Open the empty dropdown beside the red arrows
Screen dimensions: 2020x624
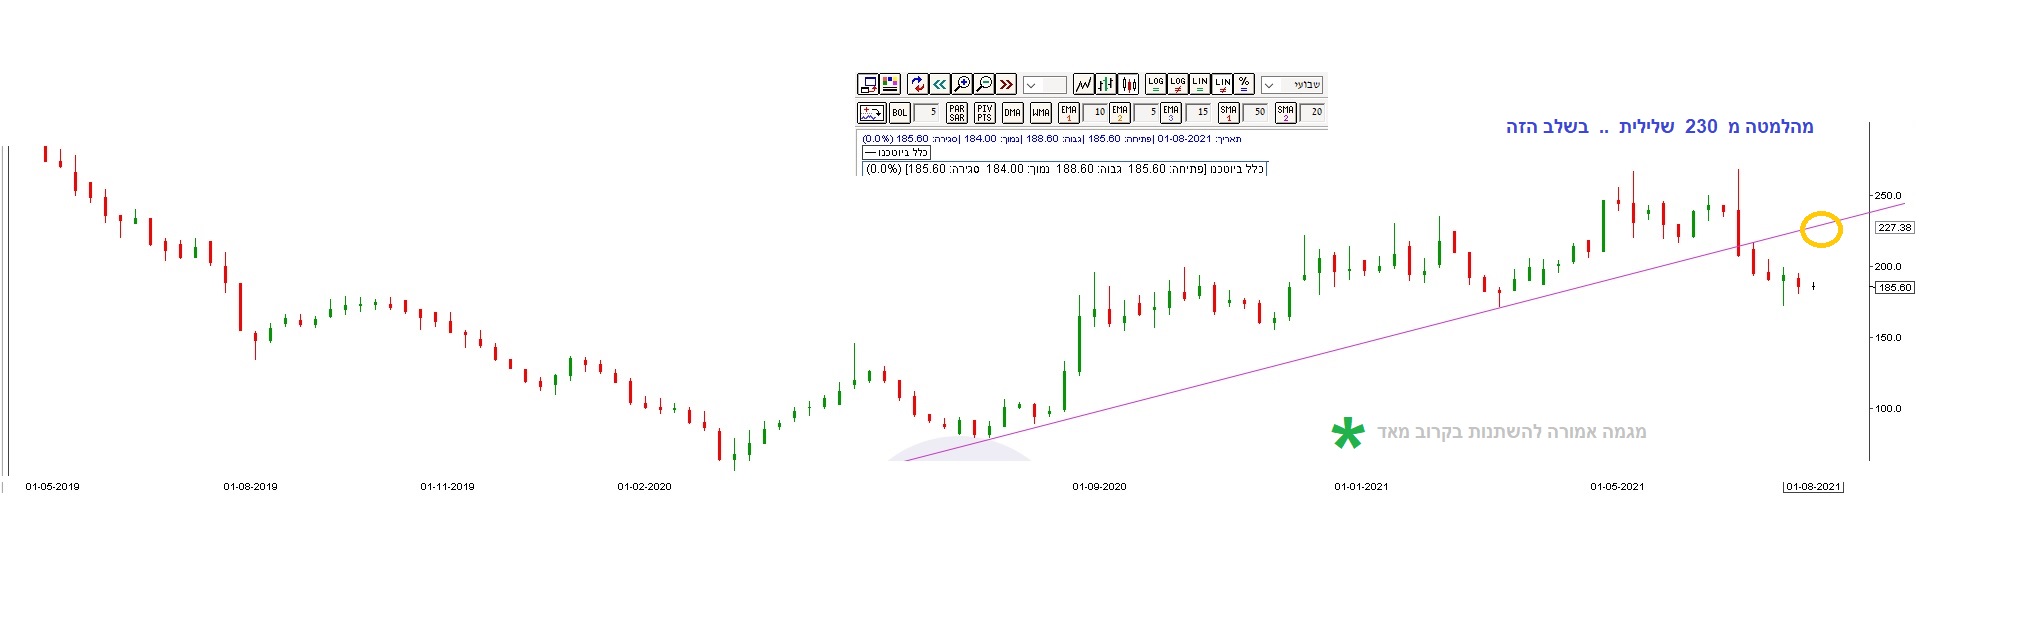click(1045, 85)
